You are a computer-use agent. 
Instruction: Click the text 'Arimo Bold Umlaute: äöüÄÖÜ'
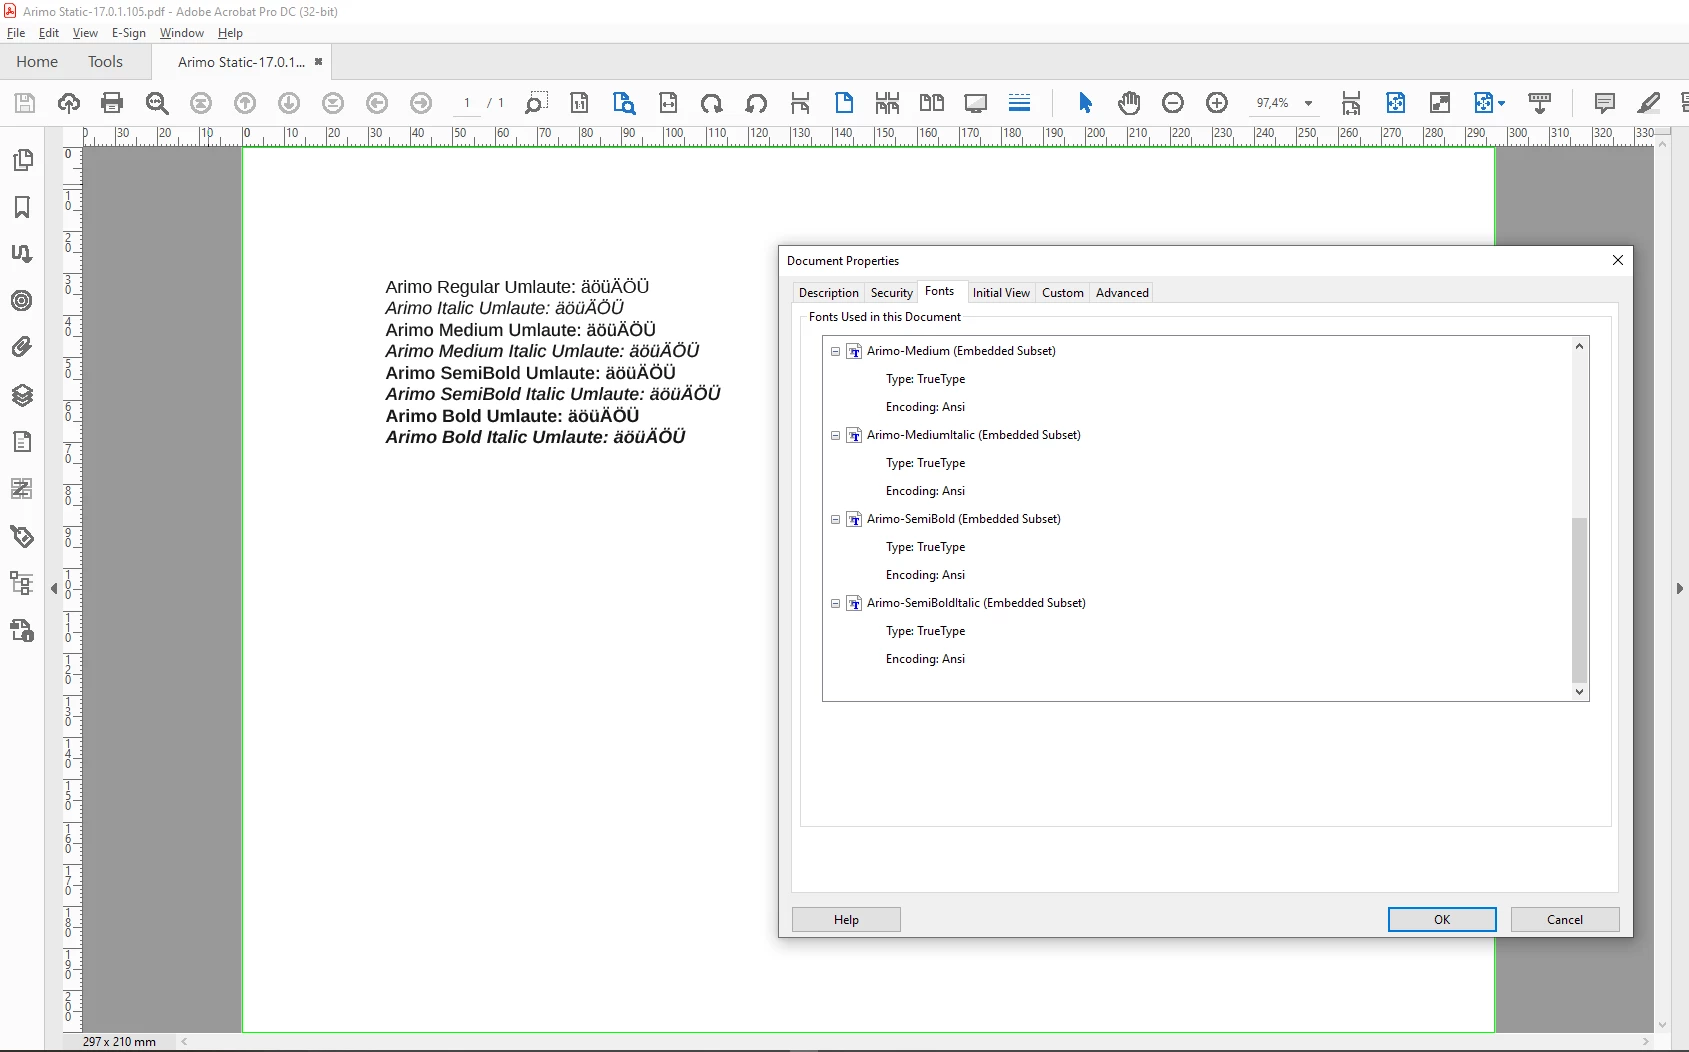512,416
